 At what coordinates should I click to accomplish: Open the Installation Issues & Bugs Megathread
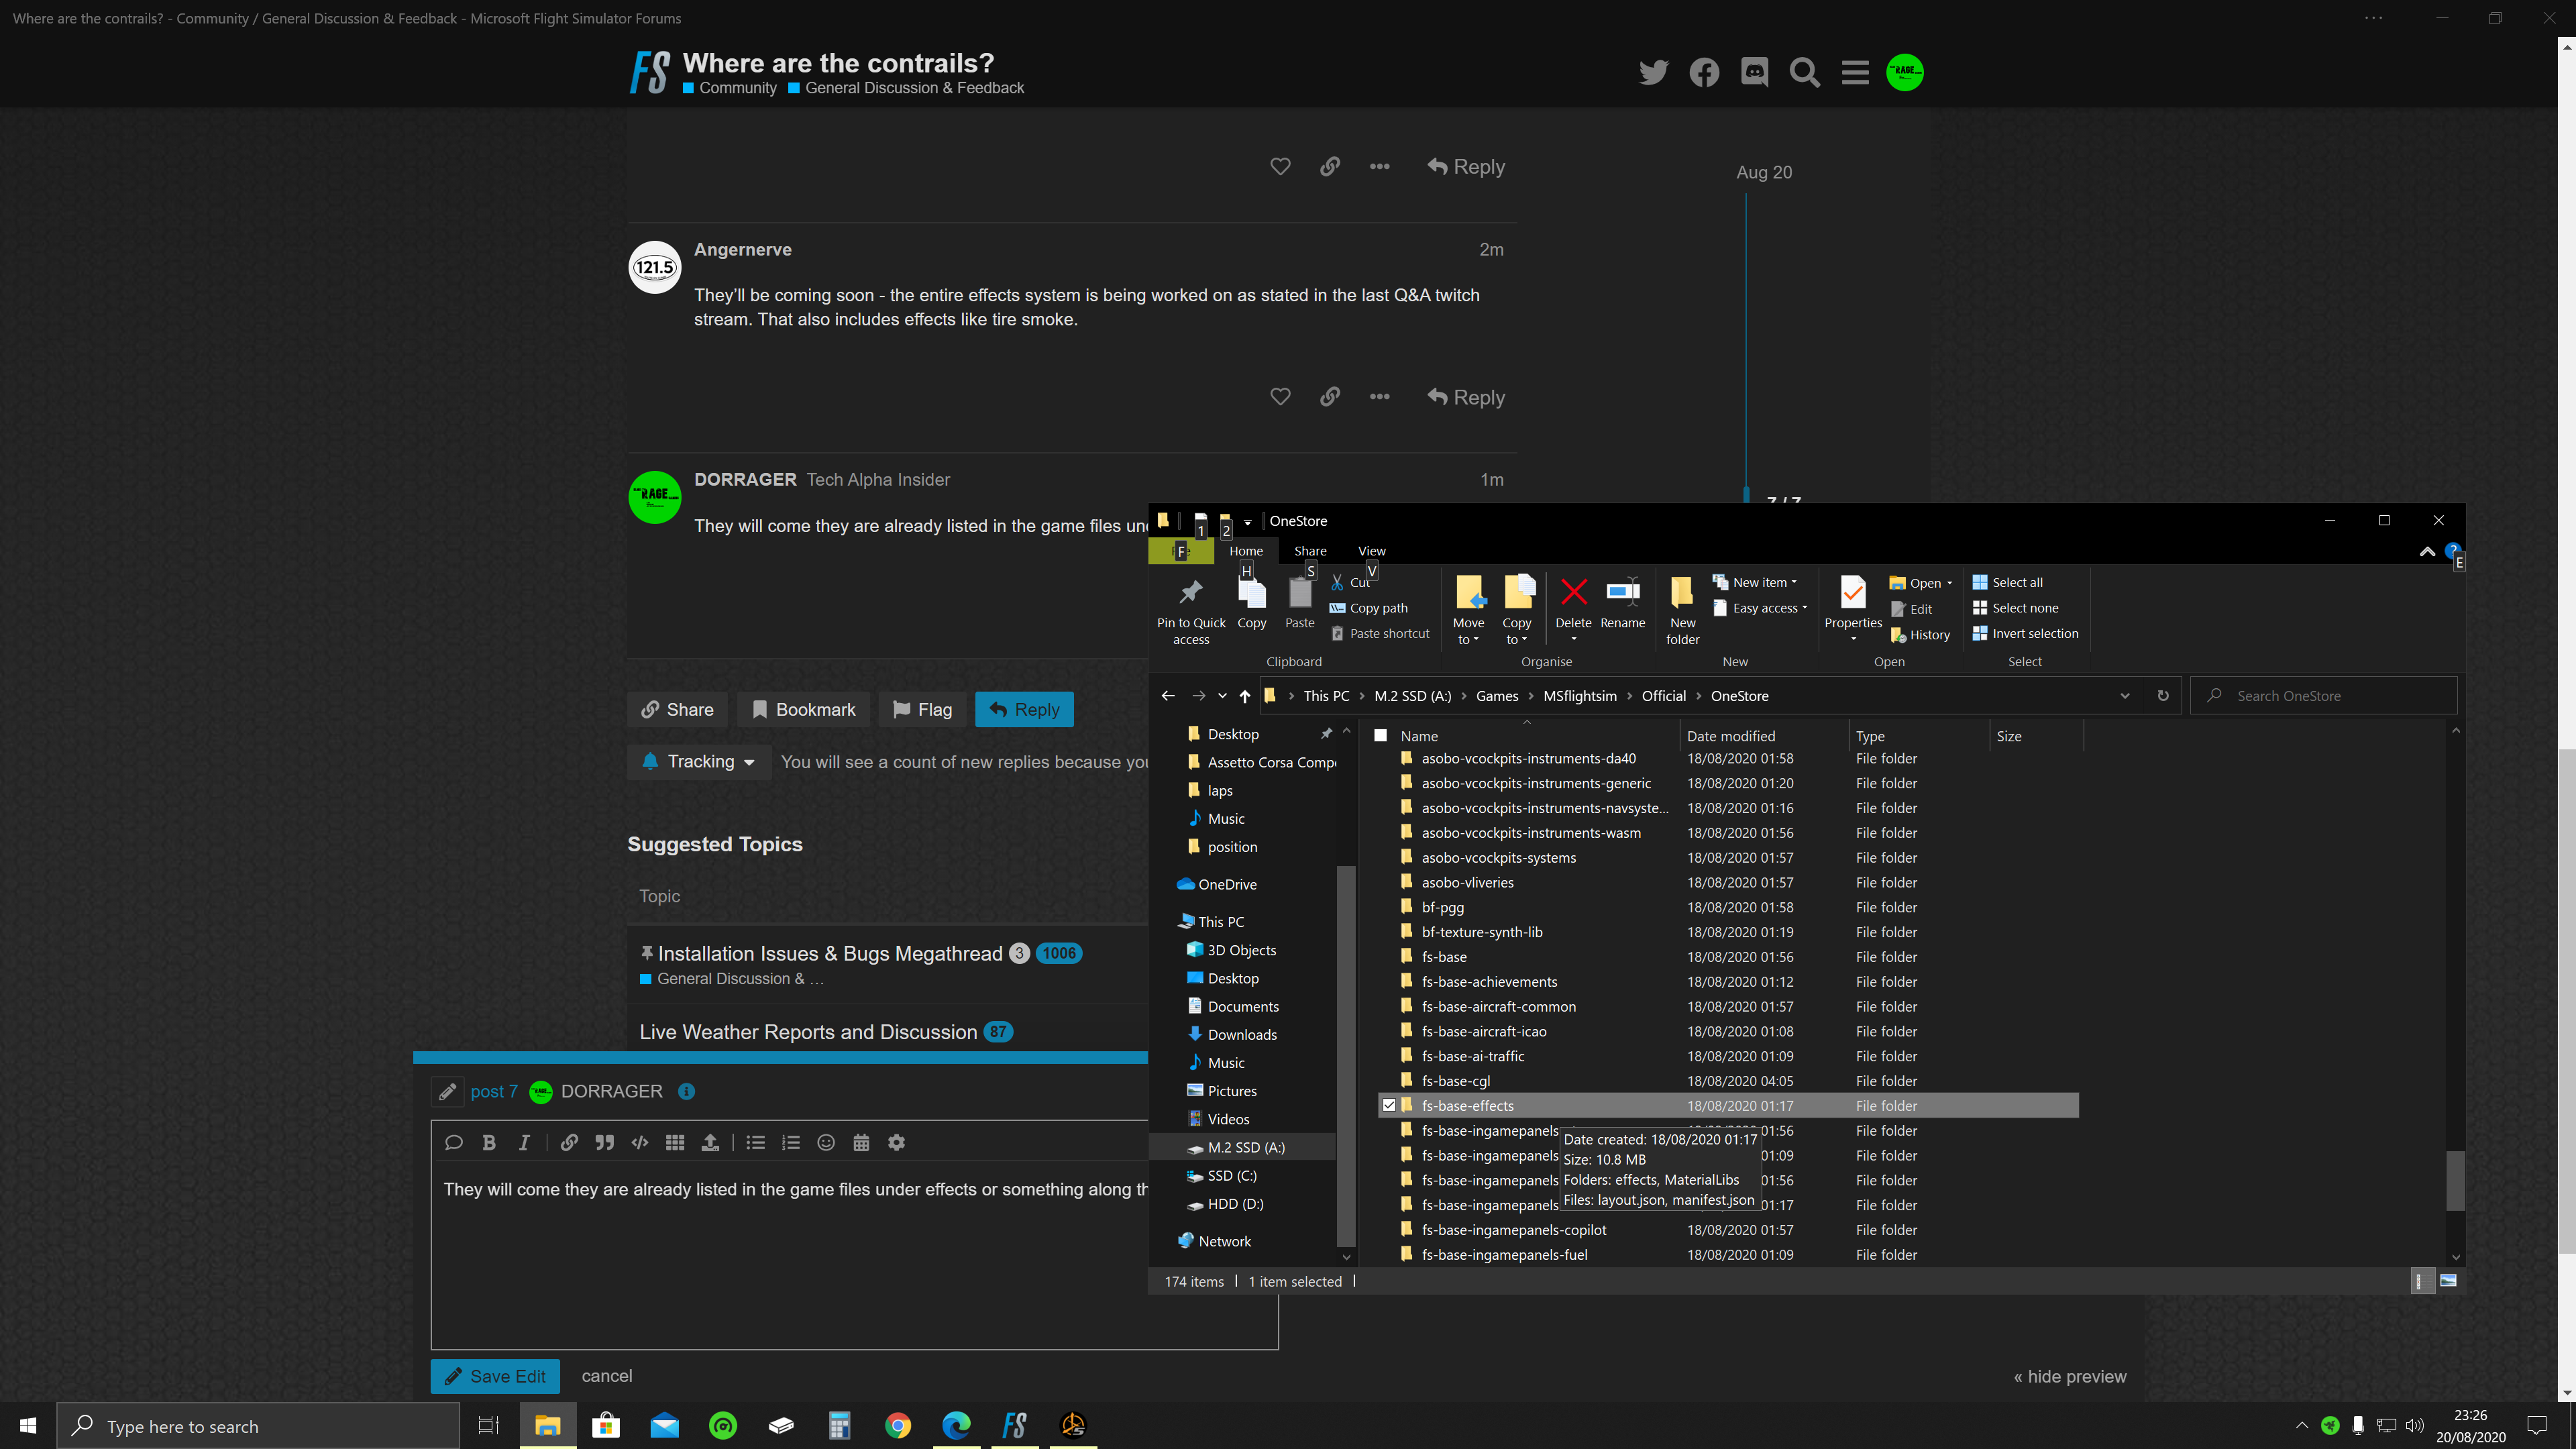click(x=830, y=953)
